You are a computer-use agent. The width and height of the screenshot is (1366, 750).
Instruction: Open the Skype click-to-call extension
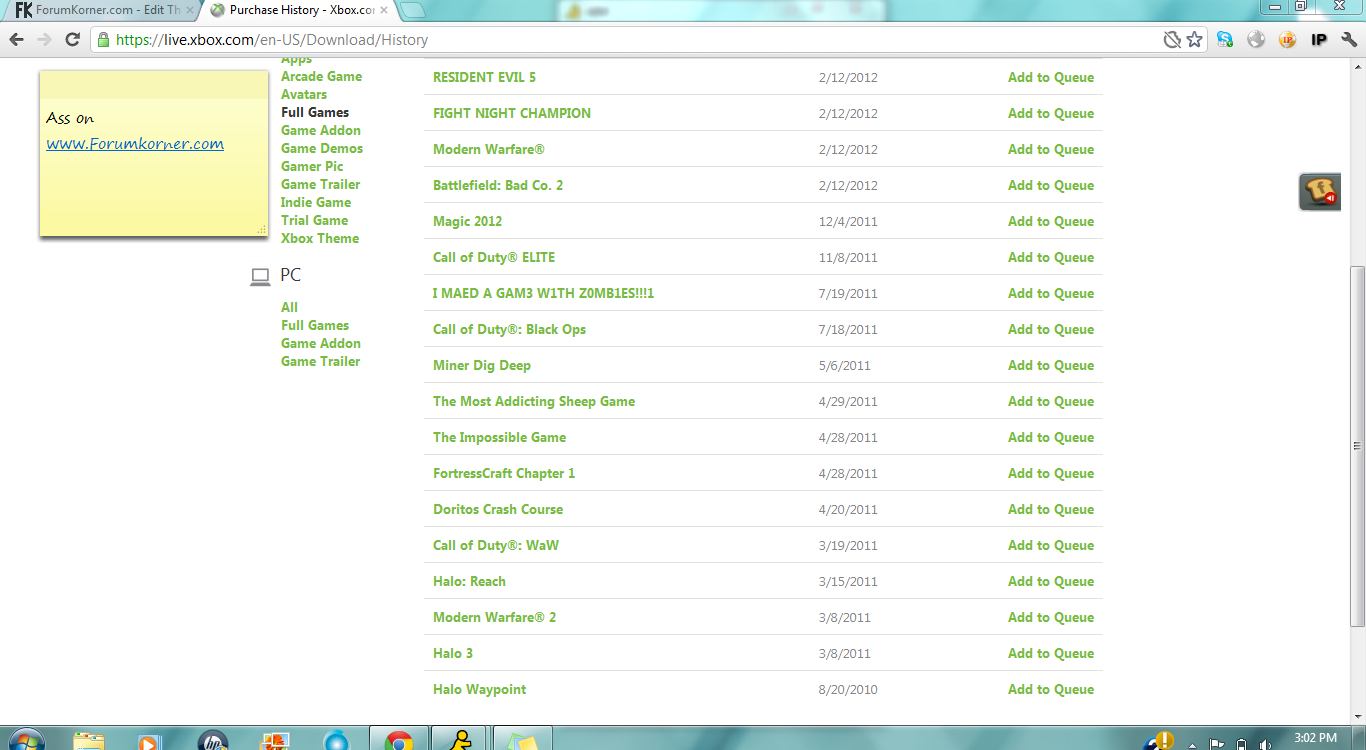1225,40
